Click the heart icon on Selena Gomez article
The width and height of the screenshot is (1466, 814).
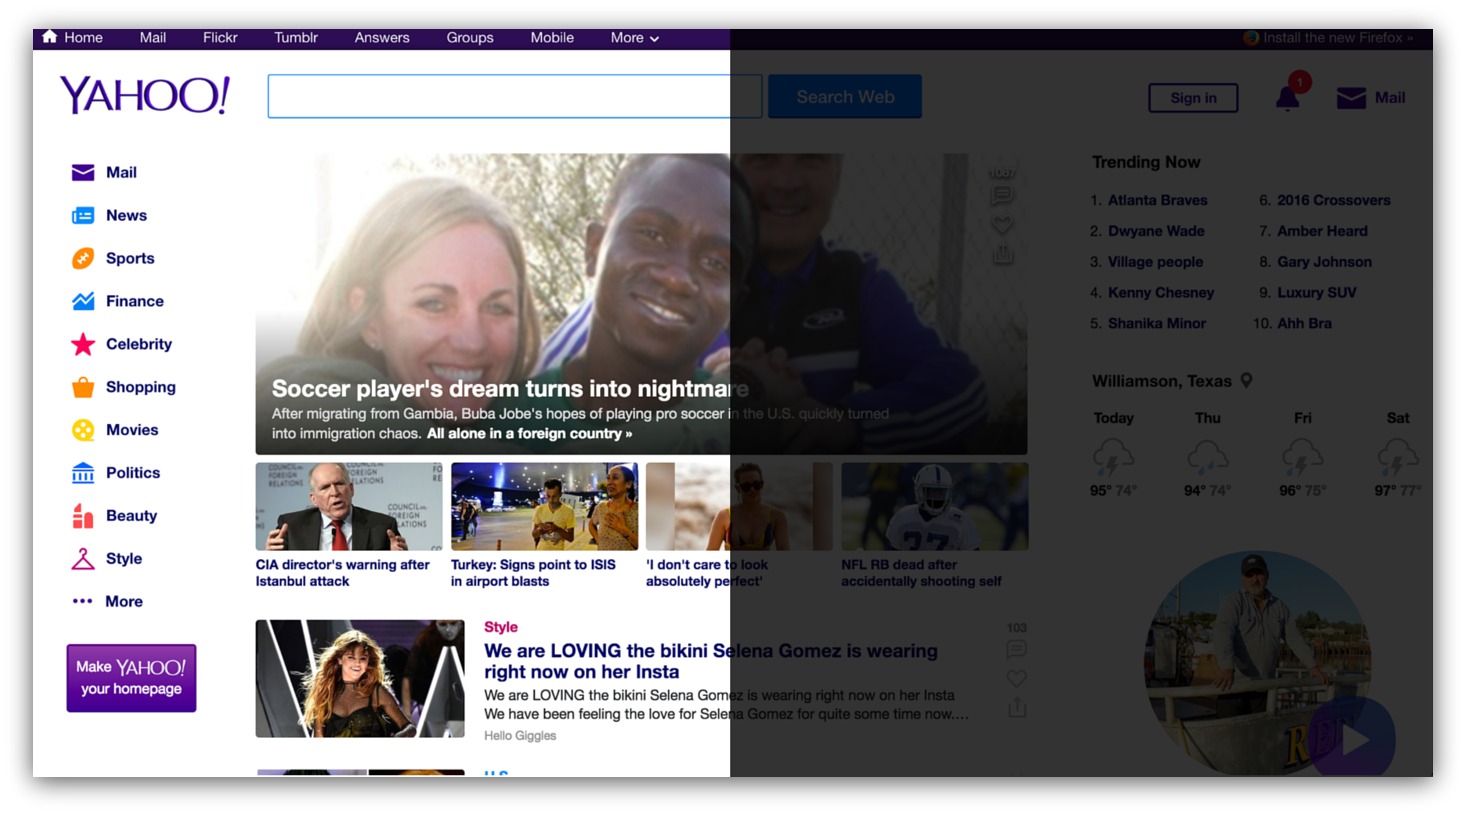point(1016,678)
